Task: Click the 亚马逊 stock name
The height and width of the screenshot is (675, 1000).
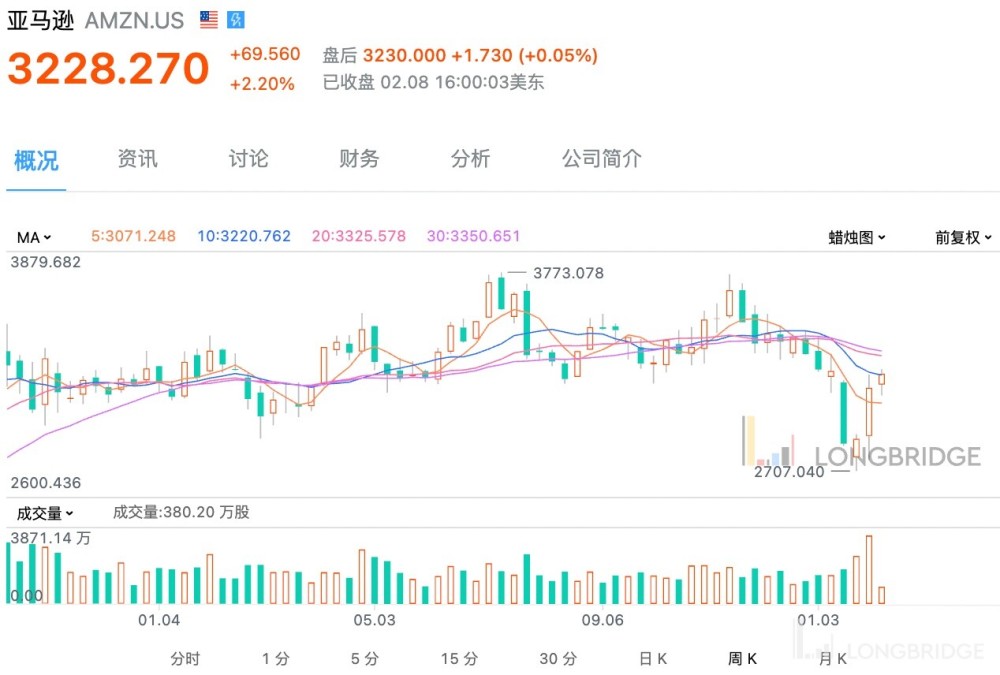Action: 41,20
